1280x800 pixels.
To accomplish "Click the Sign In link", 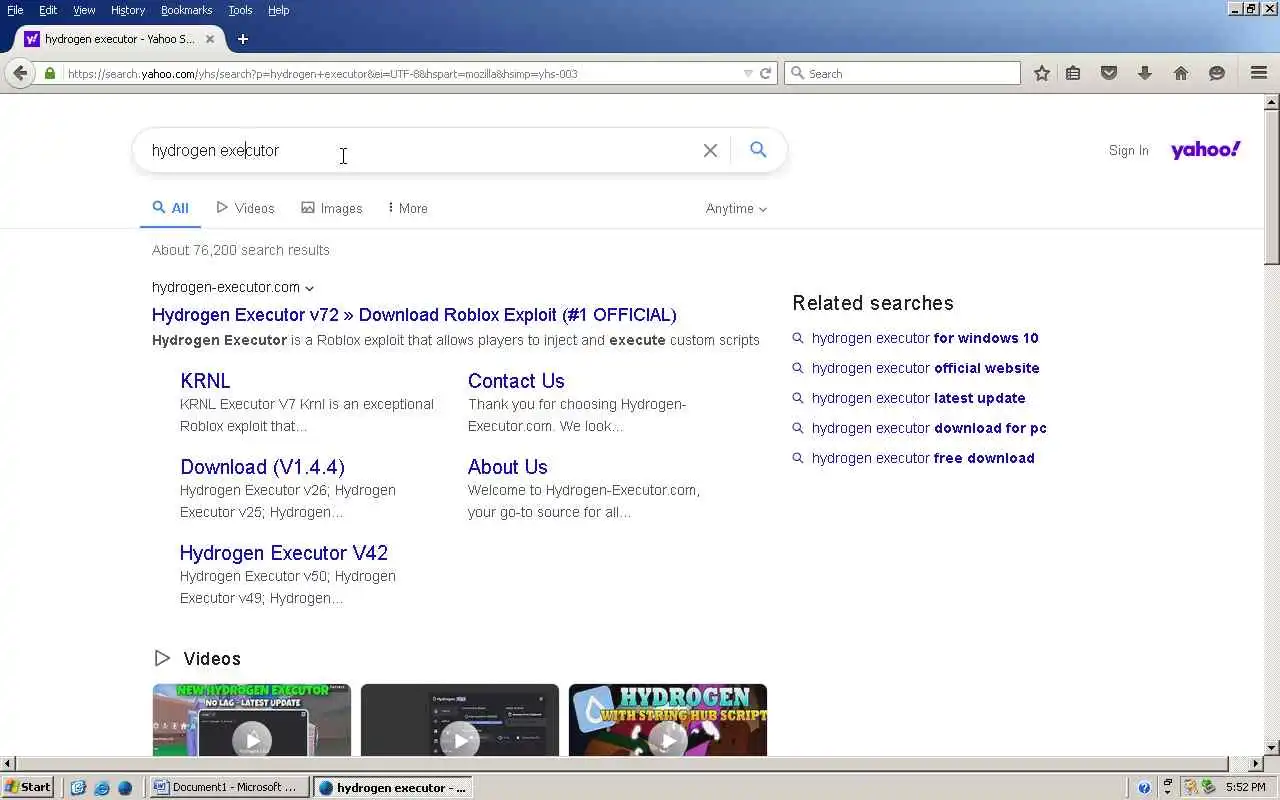I will click(x=1128, y=150).
